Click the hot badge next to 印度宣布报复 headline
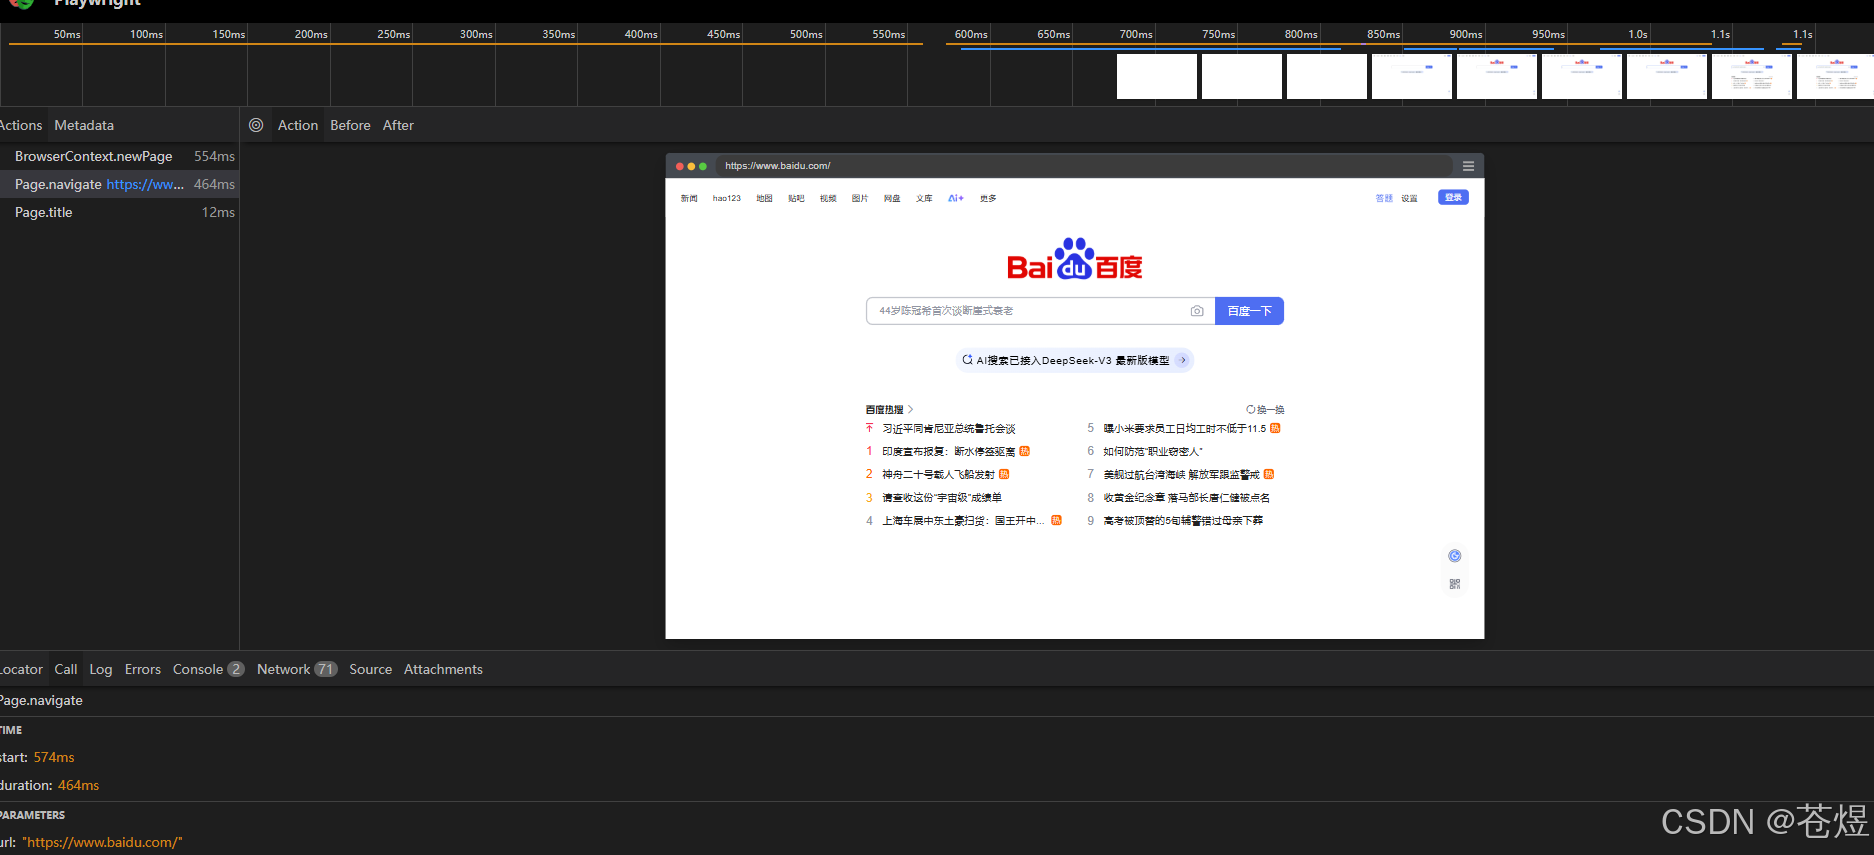 [1025, 451]
